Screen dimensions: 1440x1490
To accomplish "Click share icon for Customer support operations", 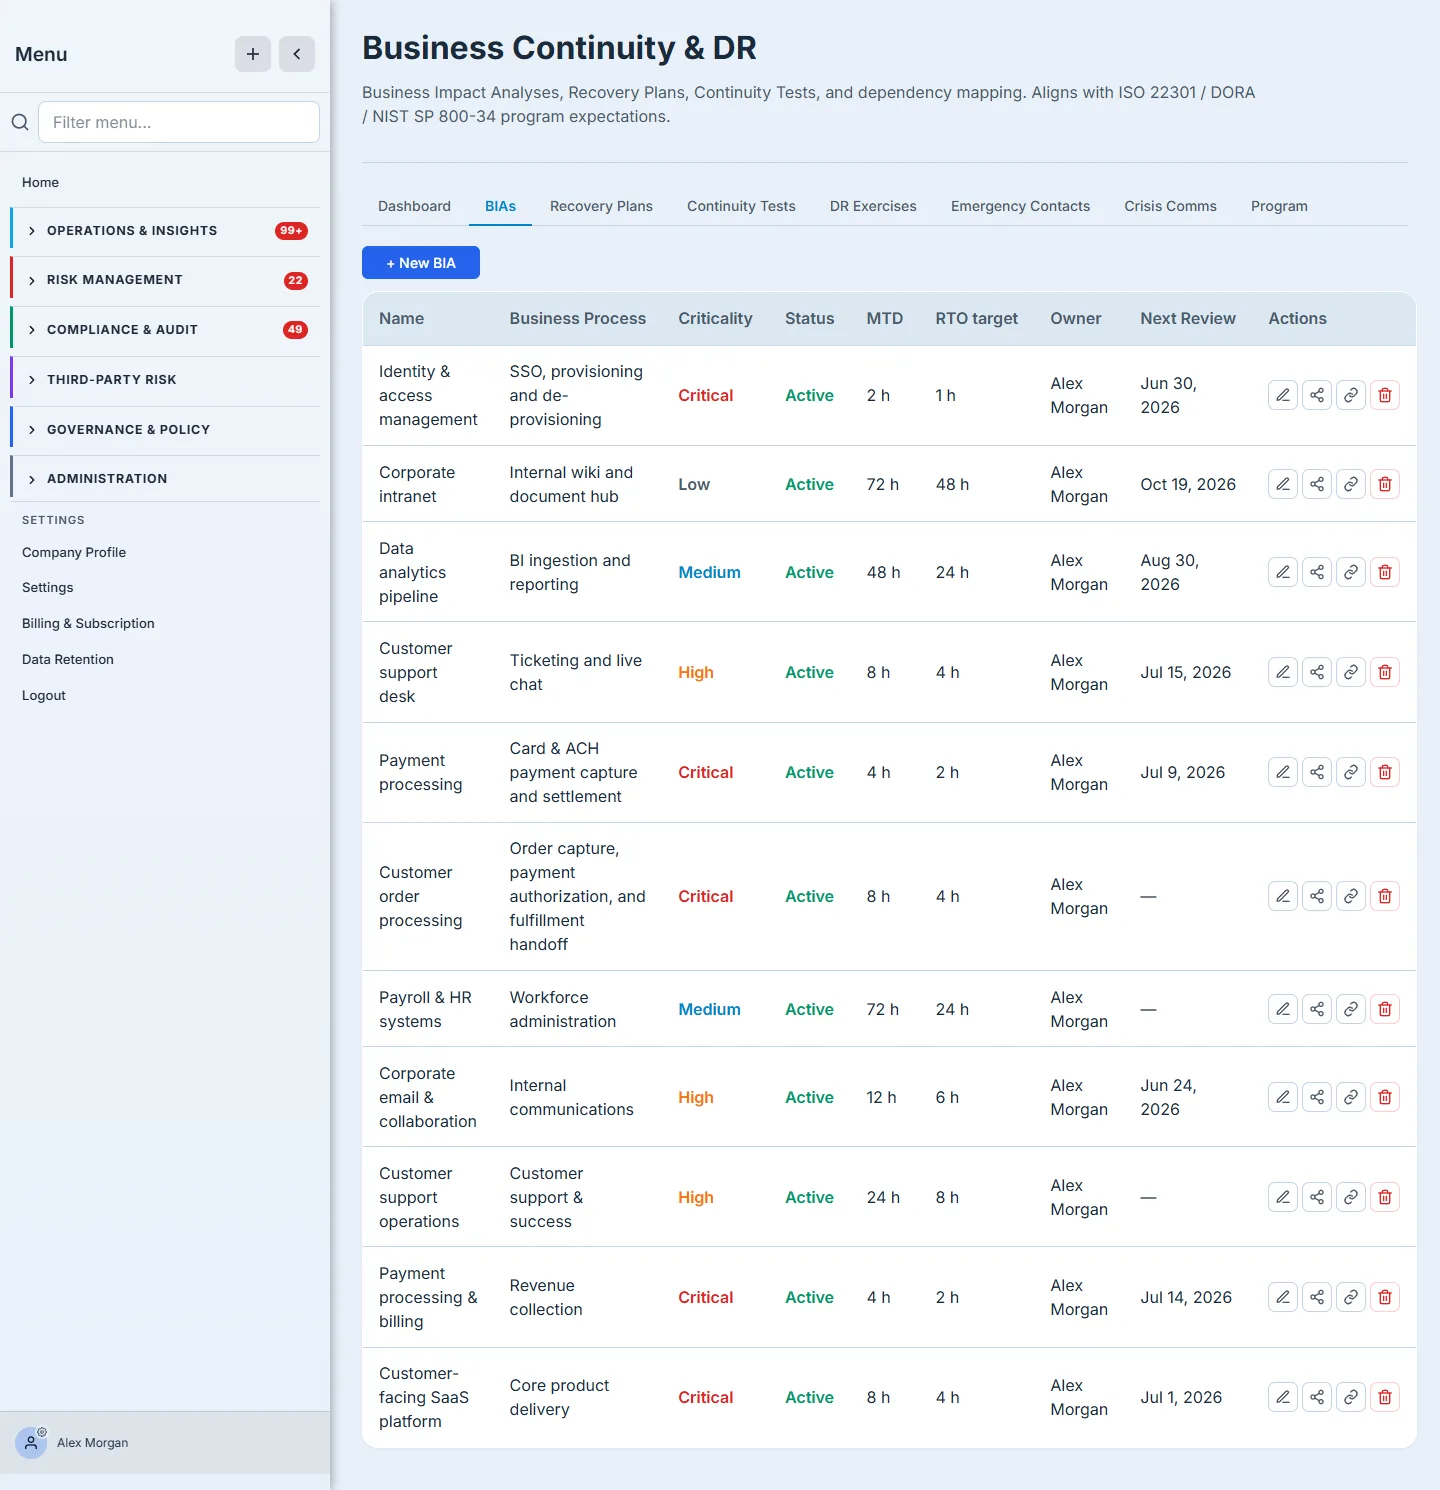I will [1317, 1197].
